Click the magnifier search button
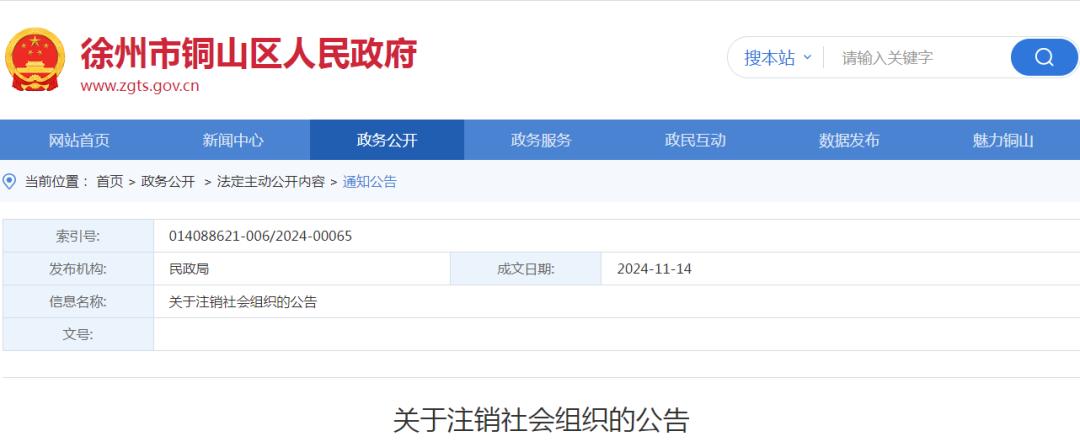Screen dimensions: 1080x447 click(x=1043, y=57)
